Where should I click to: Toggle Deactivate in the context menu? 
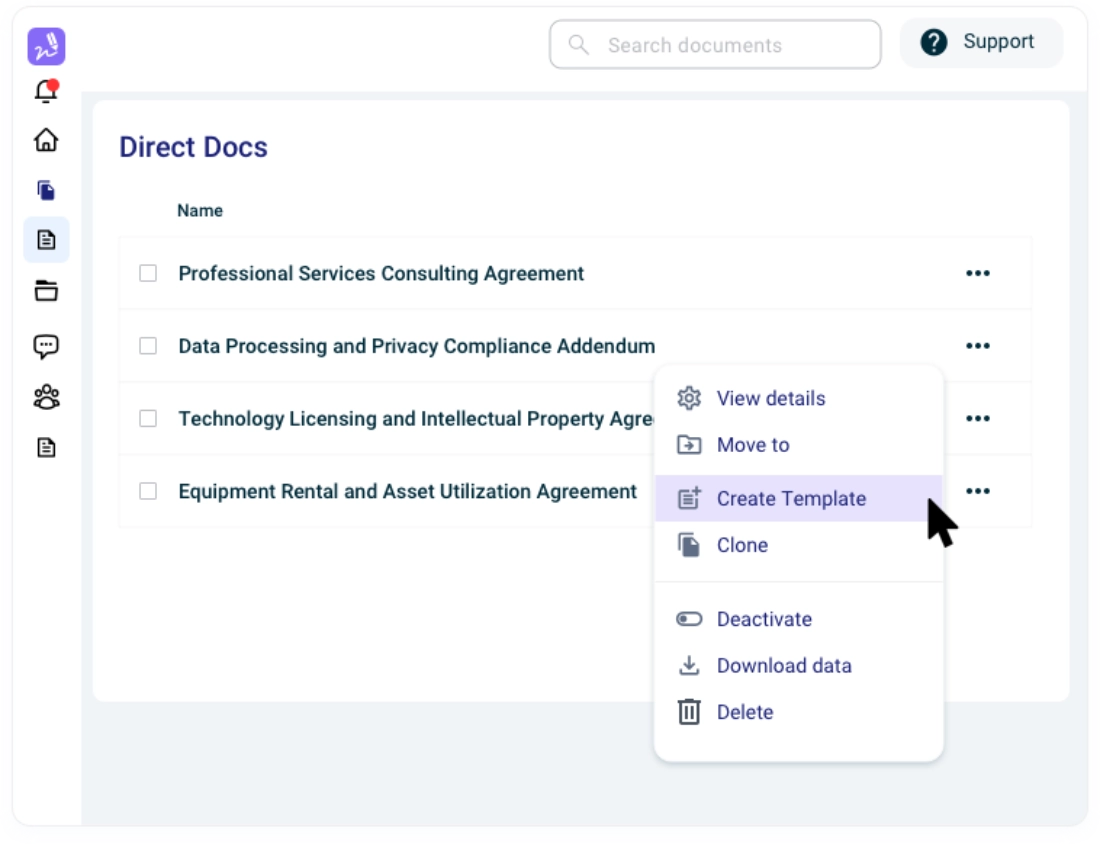tap(763, 619)
